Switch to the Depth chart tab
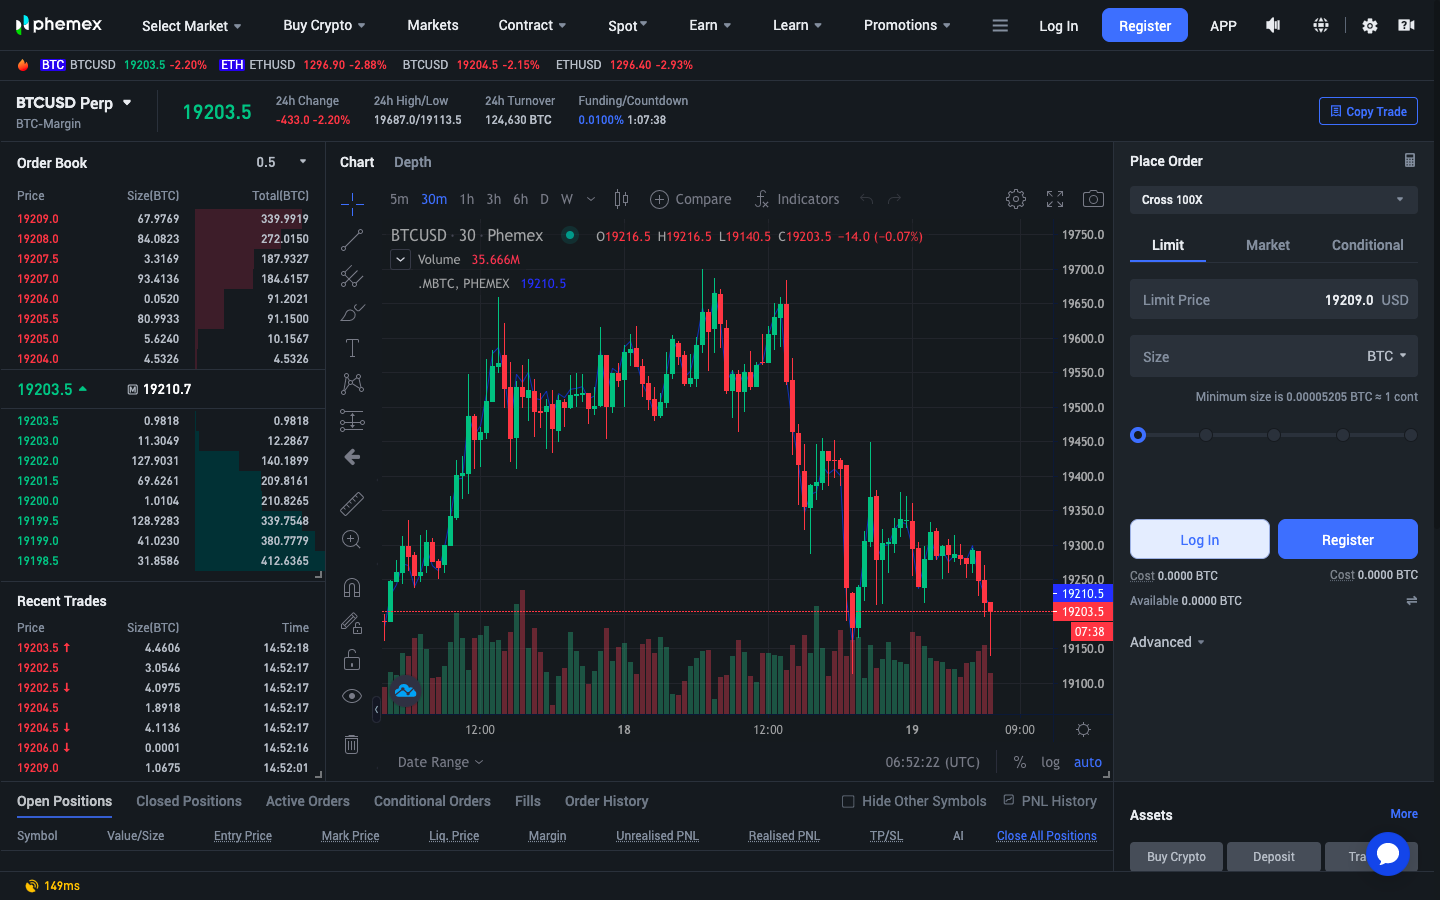1440x900 pixels. (413, 162)
